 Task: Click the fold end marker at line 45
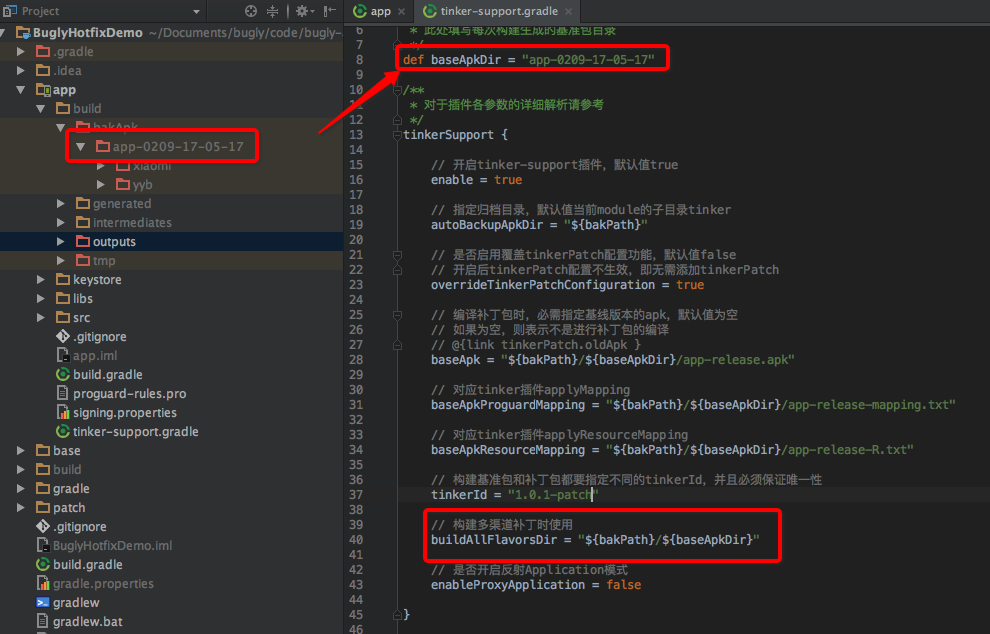[397, 614]
